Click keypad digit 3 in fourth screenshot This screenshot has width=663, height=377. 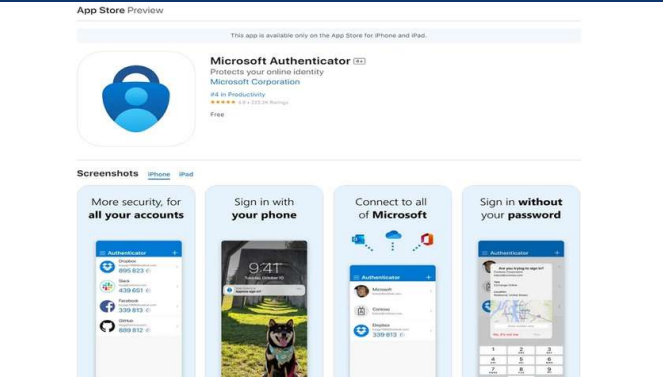coord(549,350)
